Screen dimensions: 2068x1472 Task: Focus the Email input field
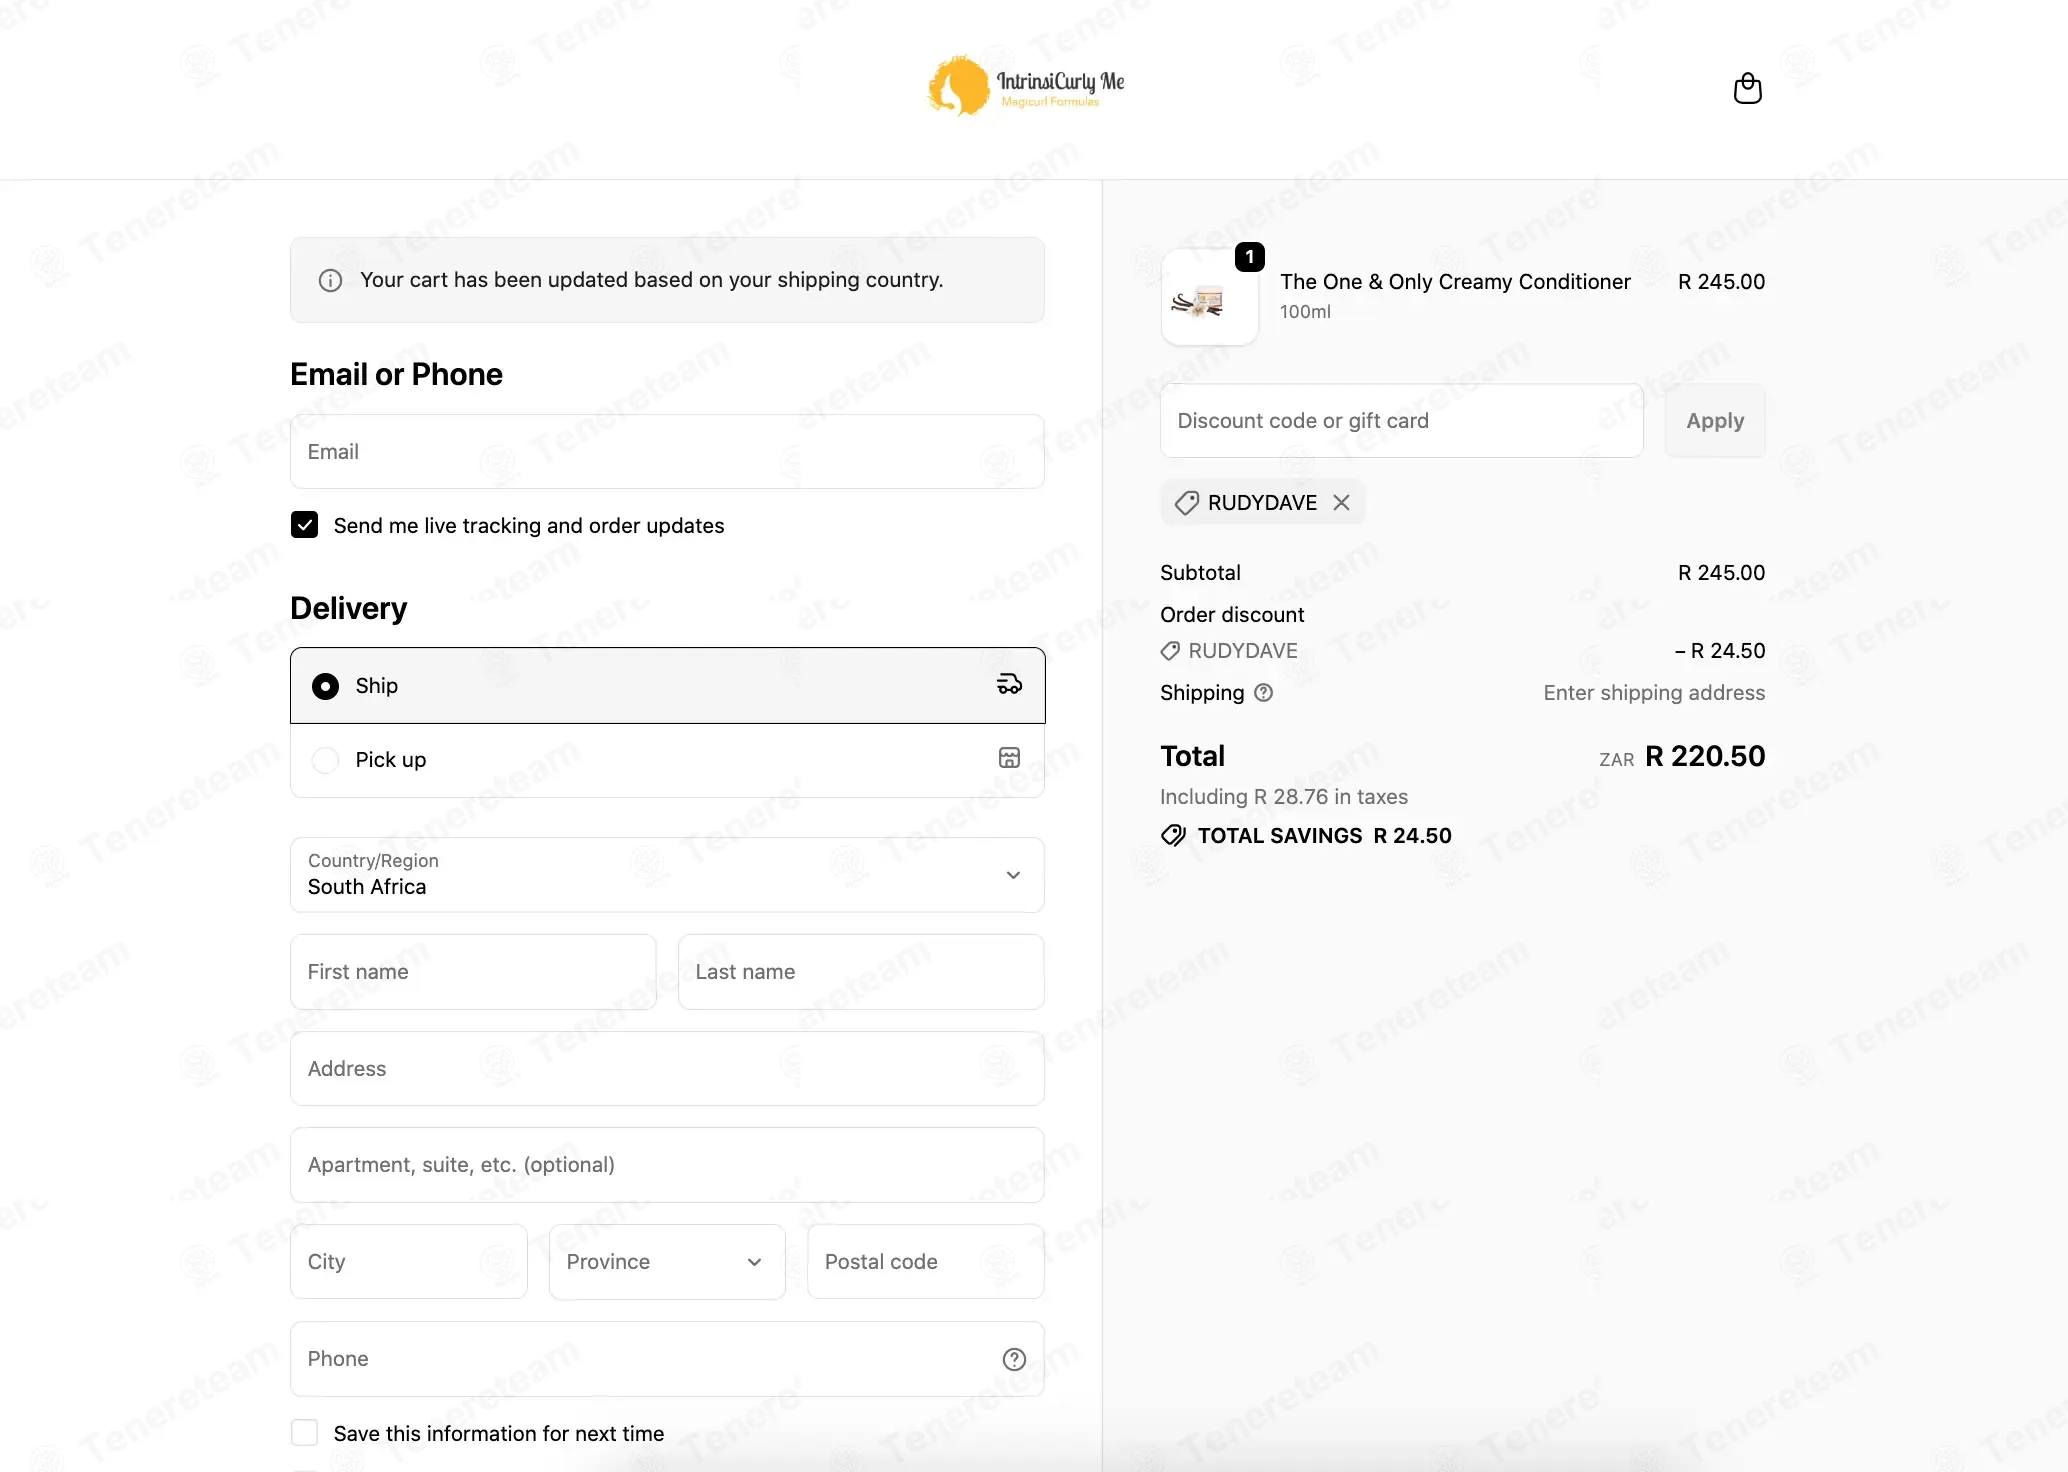668,452
